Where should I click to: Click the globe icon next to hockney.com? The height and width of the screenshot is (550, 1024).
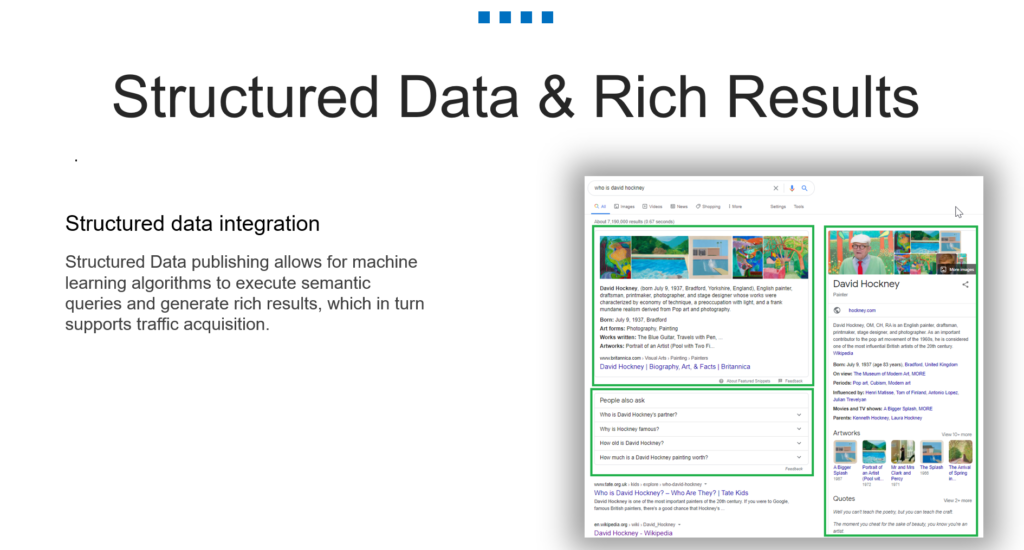(x=837, y=310)
